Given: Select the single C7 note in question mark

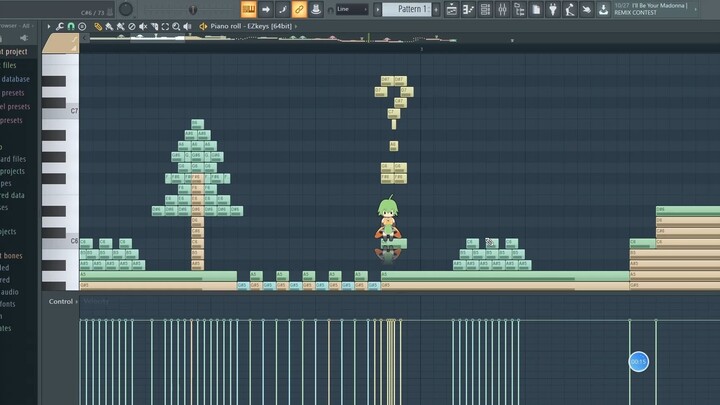Looking at the screenshot, I should 394,112.
